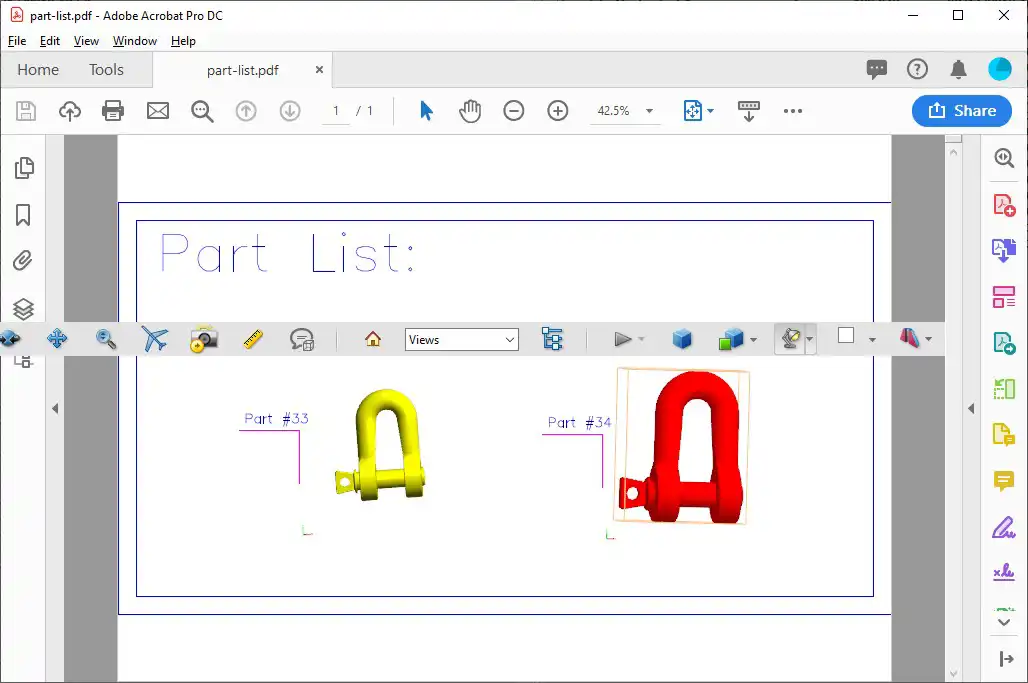
Task: Open notifications bell
Action: click(x=959, y=69)
